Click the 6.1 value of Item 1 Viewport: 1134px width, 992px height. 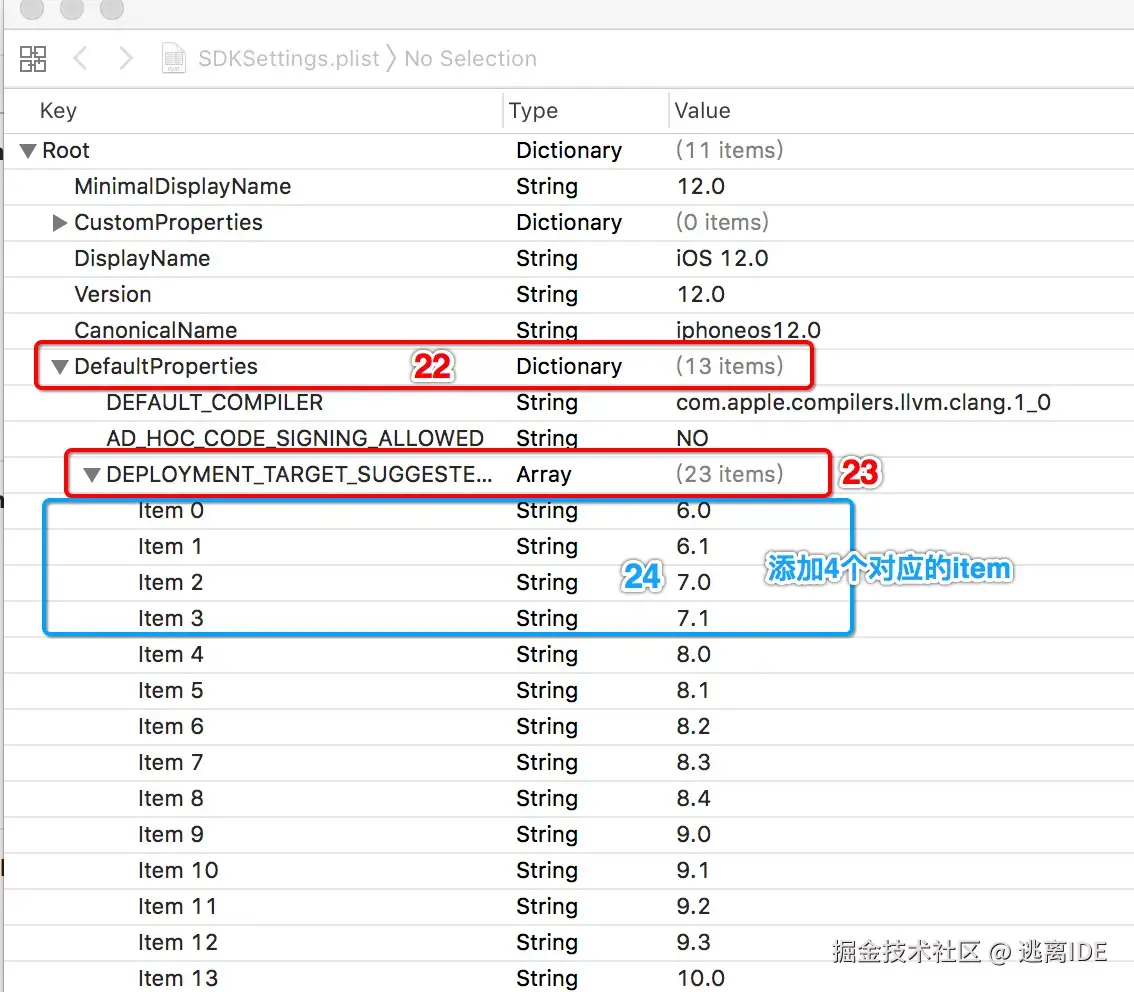point(692,547)
